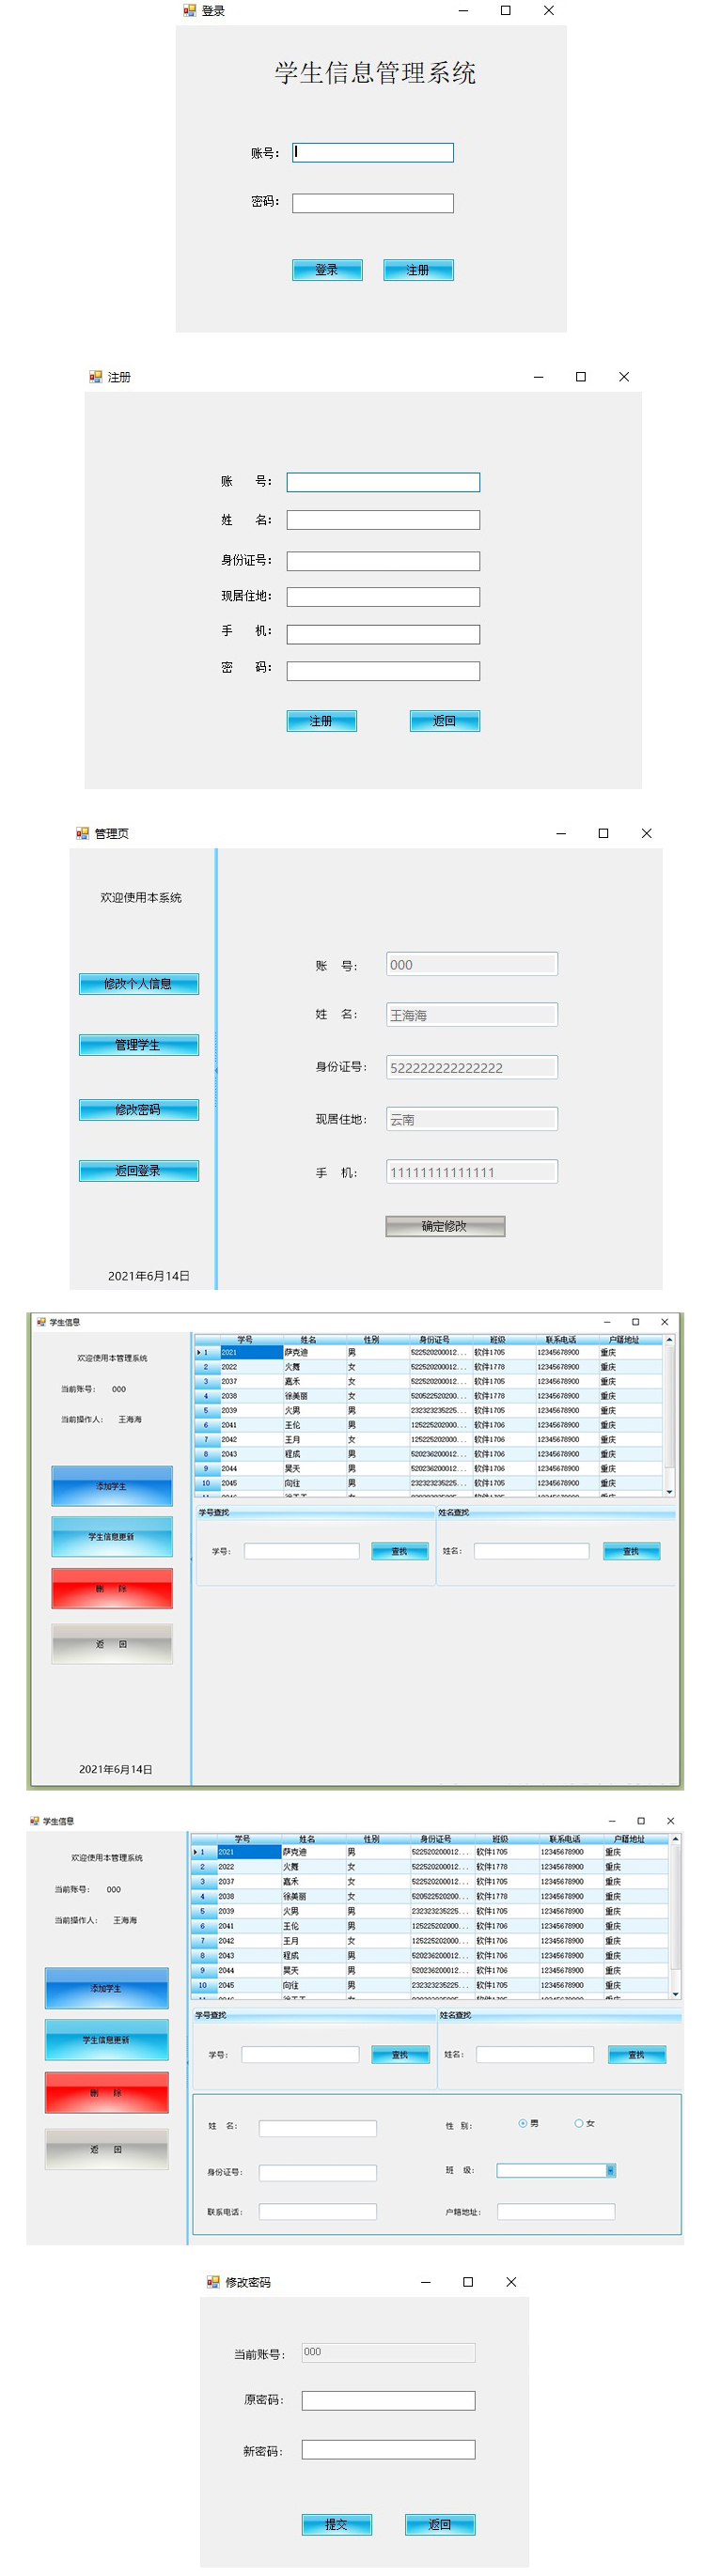Focus the 新密码 field in 修改密码
The width and height of the screenshot is (705, 2576).
pos(388,2449)
